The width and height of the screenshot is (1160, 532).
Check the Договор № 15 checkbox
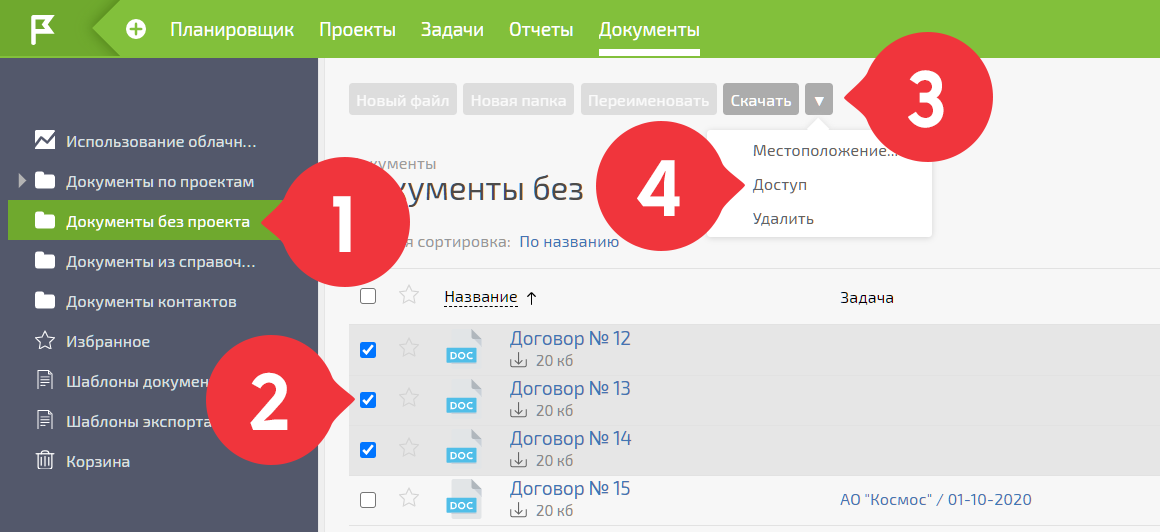368,499
